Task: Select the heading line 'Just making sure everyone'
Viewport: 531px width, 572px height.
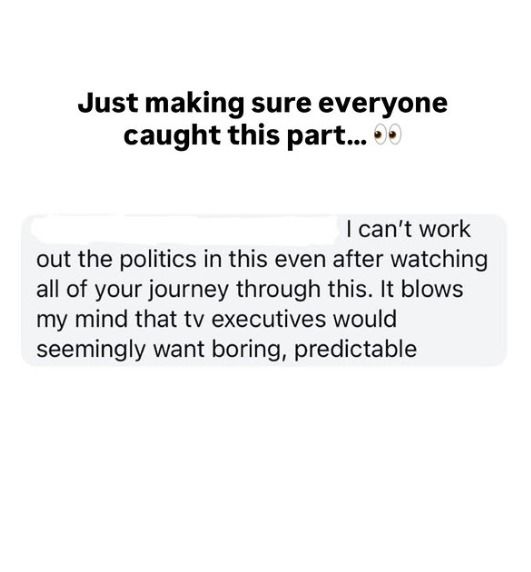Action: pyautogui.click(x=263, y=105)
